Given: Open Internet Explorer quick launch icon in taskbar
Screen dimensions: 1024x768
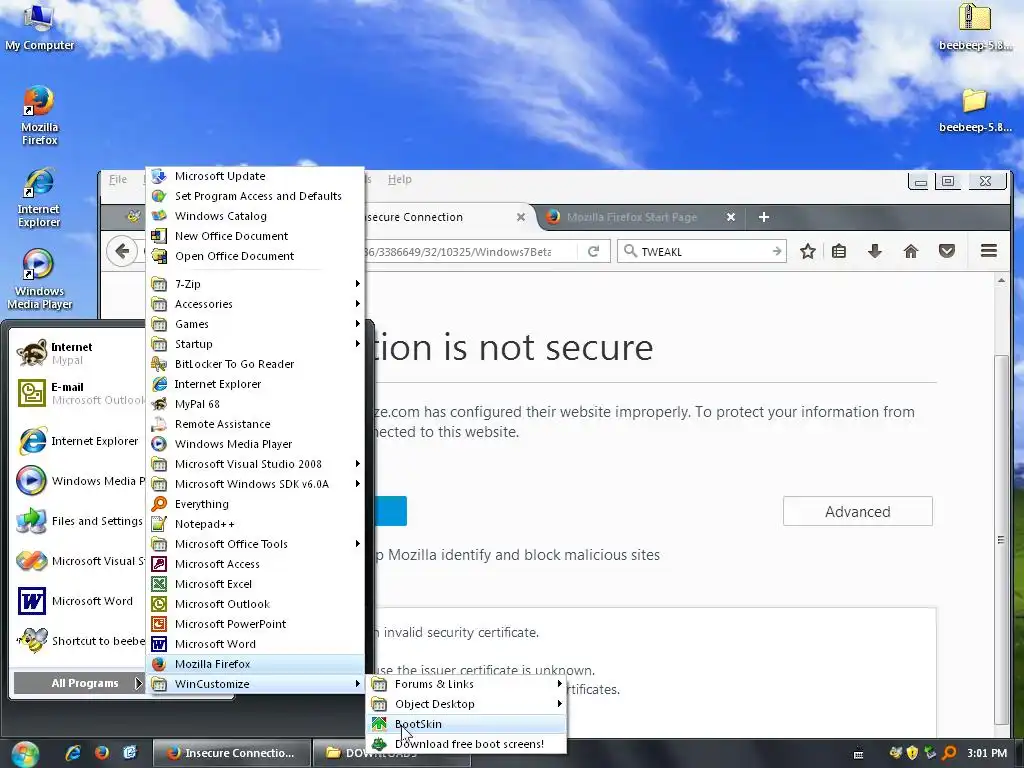Looking at the screenshot, I should [72, 752].
